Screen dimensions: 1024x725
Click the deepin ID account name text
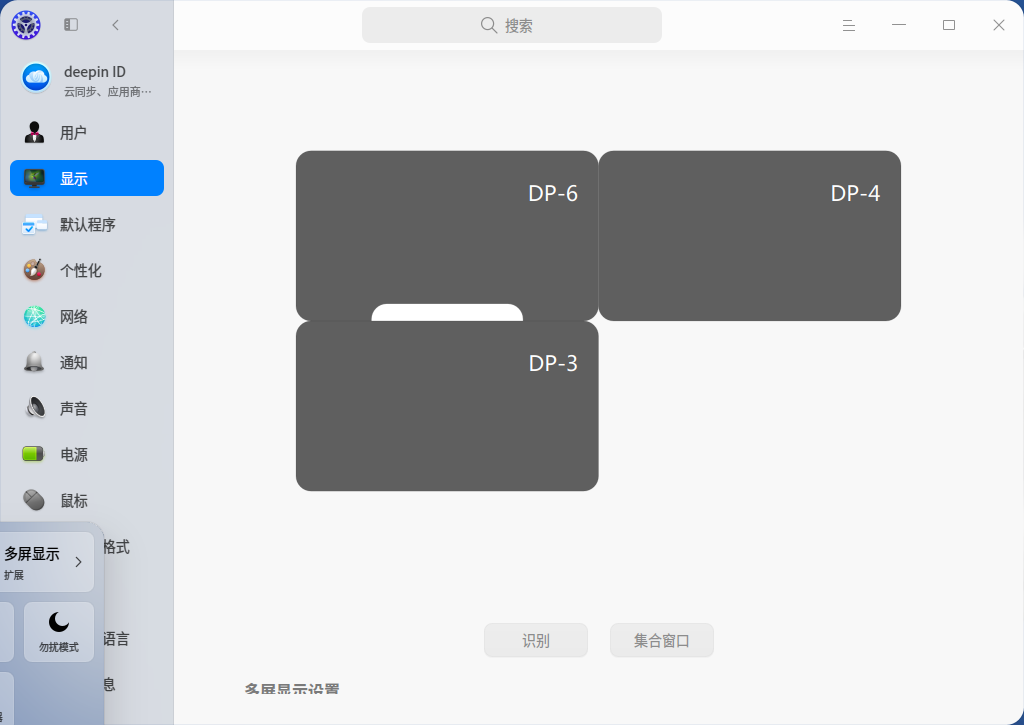(x=95, y=72)
